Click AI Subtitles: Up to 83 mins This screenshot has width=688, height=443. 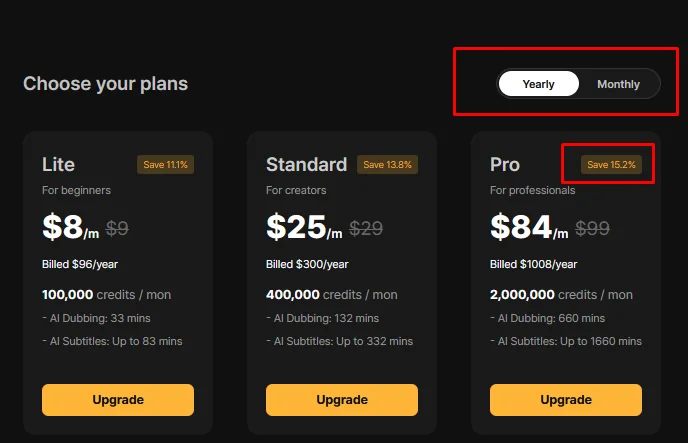coord(112,341)
